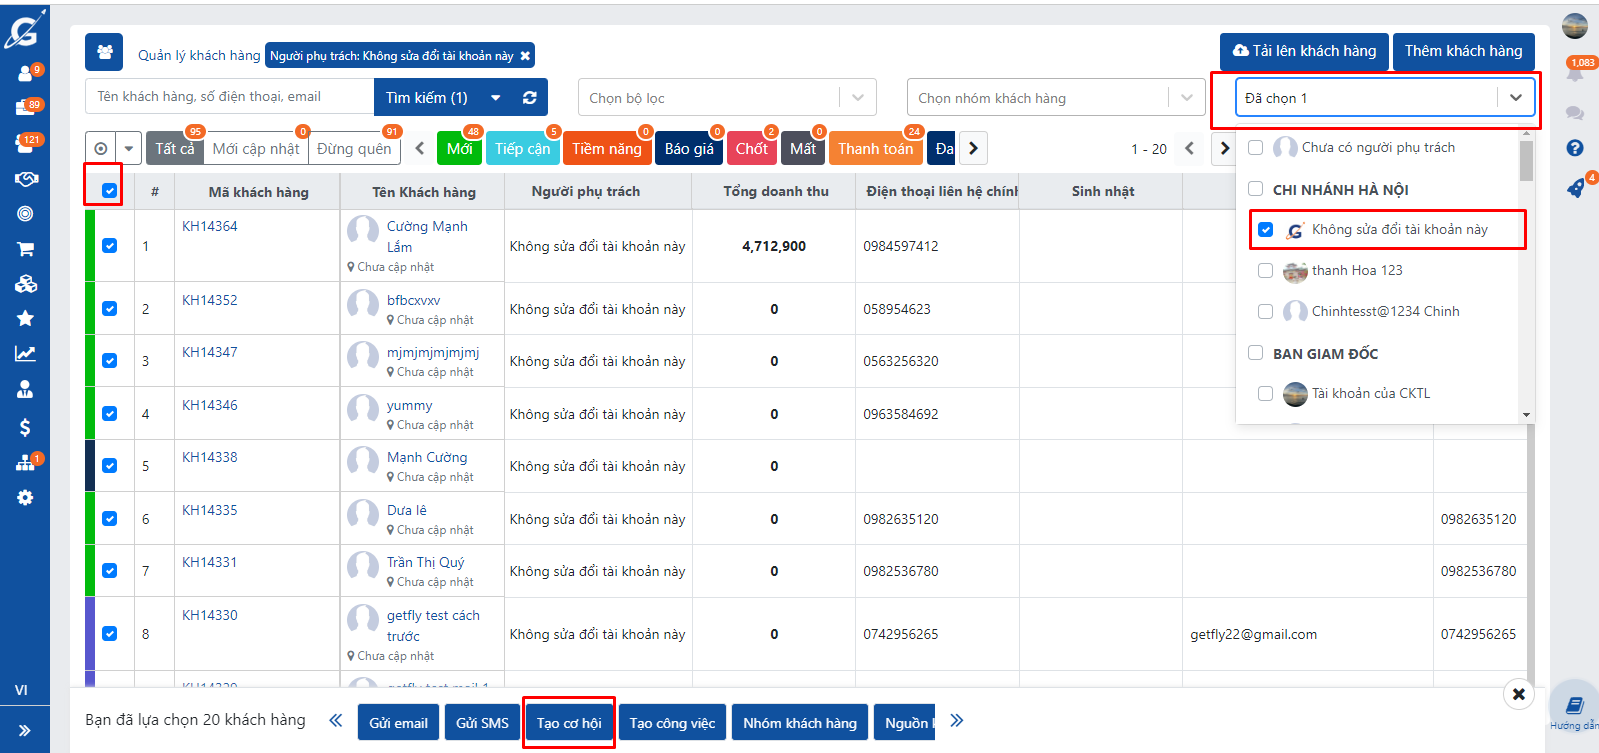Screen dimensions: 1599x753
Task: Open the line chart reports icon
Action: tap(25, 353)
